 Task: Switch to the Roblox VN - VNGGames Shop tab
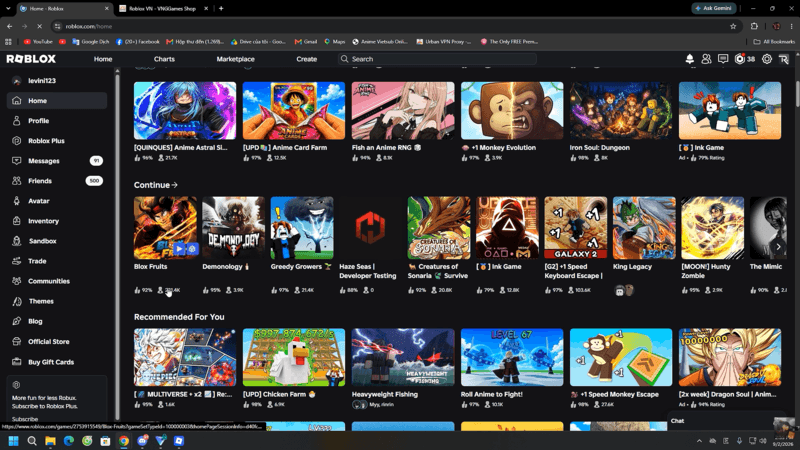[162, 8]
